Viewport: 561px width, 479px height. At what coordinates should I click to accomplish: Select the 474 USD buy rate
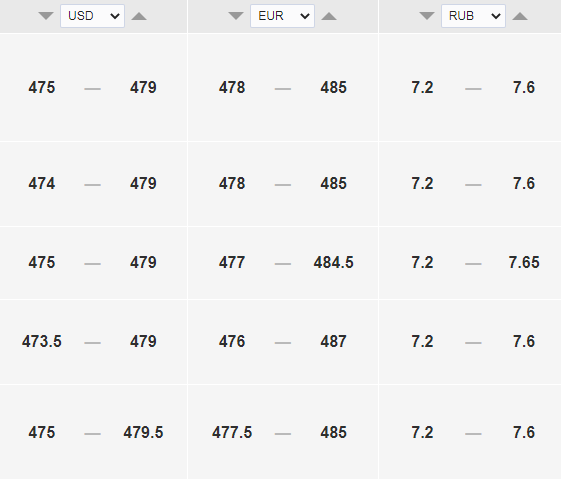click(42, 183)
